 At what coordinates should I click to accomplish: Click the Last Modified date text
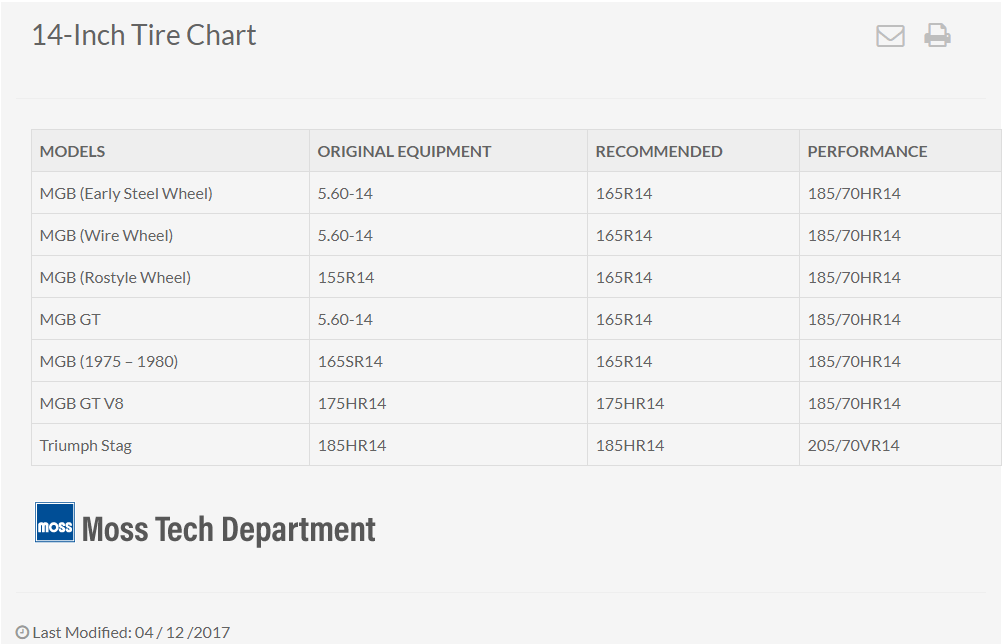(131, 632)
